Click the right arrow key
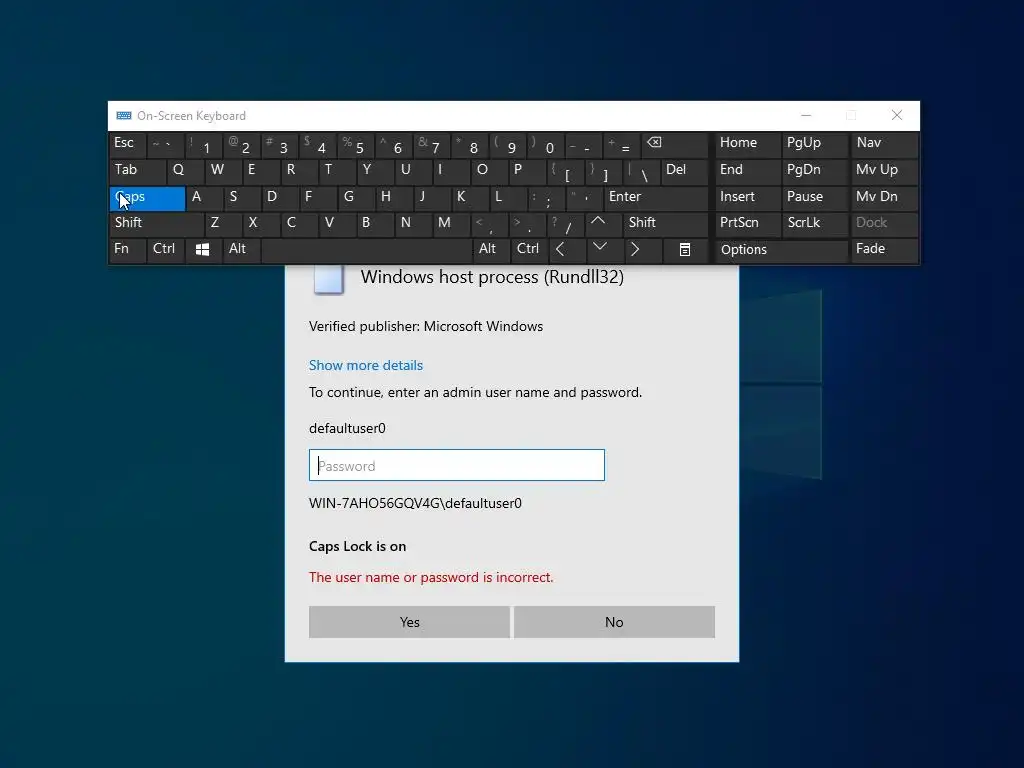The width and height of the screenshot is (1024, 768). click(x=643, y=250)
